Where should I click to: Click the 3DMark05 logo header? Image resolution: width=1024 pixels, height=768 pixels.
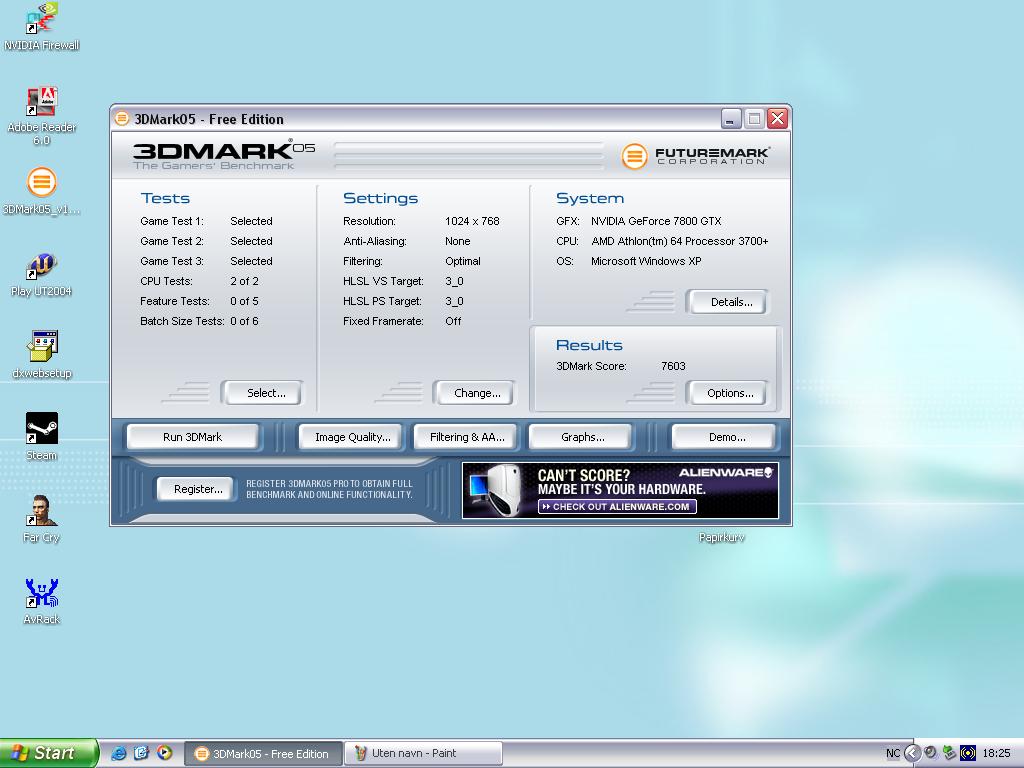pyautogui.click(x=224, y=155)
